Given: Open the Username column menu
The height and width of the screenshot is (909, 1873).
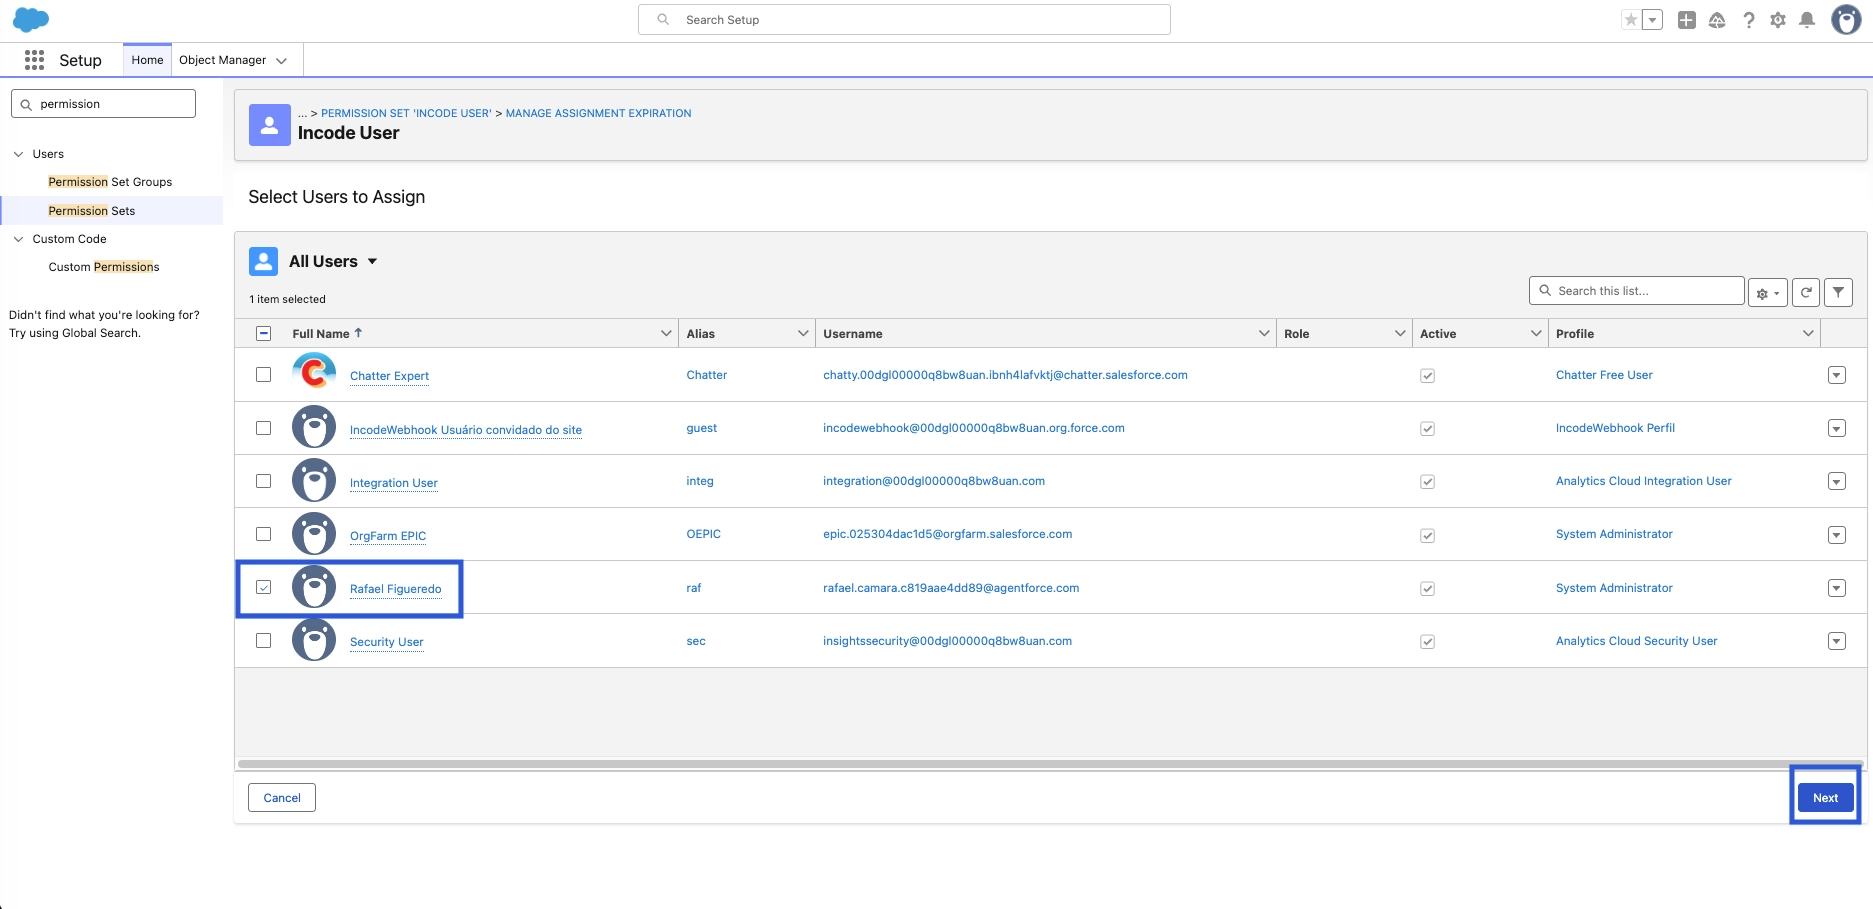Looking at the screenshot, I should pyautogui.click(x=1264, y=334).
